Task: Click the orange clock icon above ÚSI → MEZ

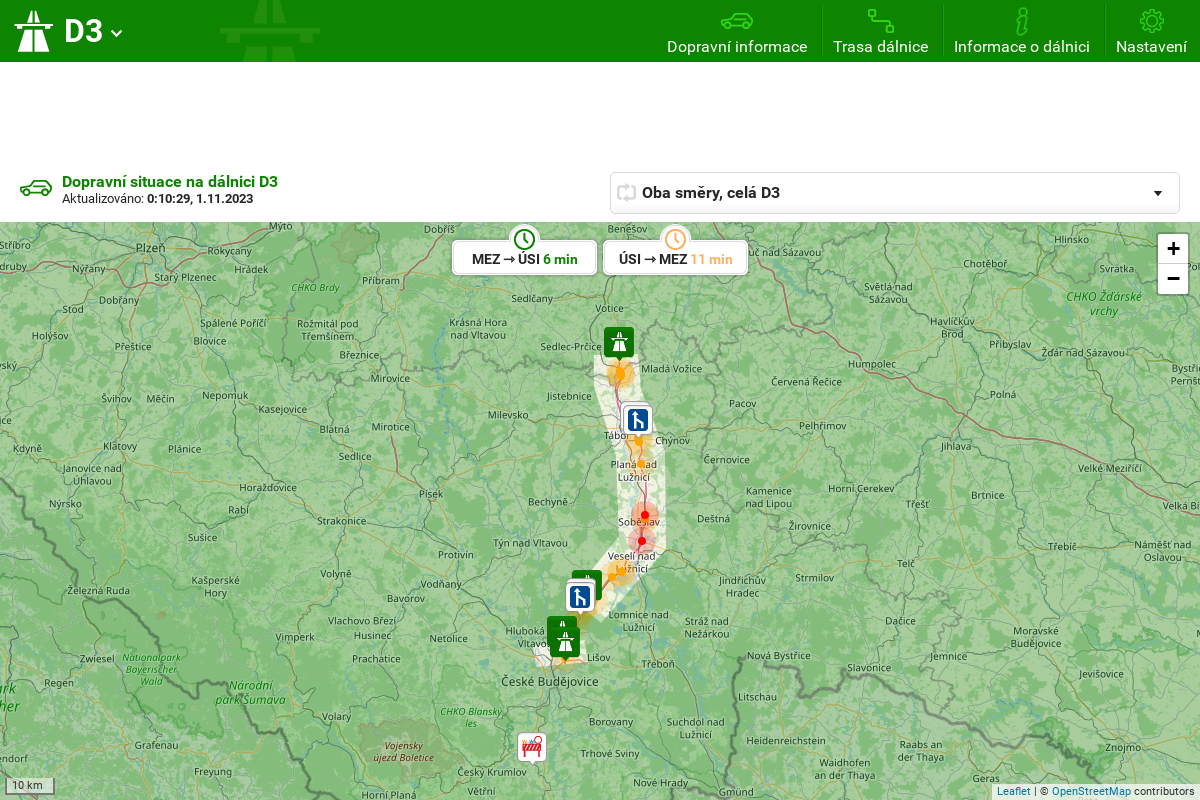Action: 675,239
